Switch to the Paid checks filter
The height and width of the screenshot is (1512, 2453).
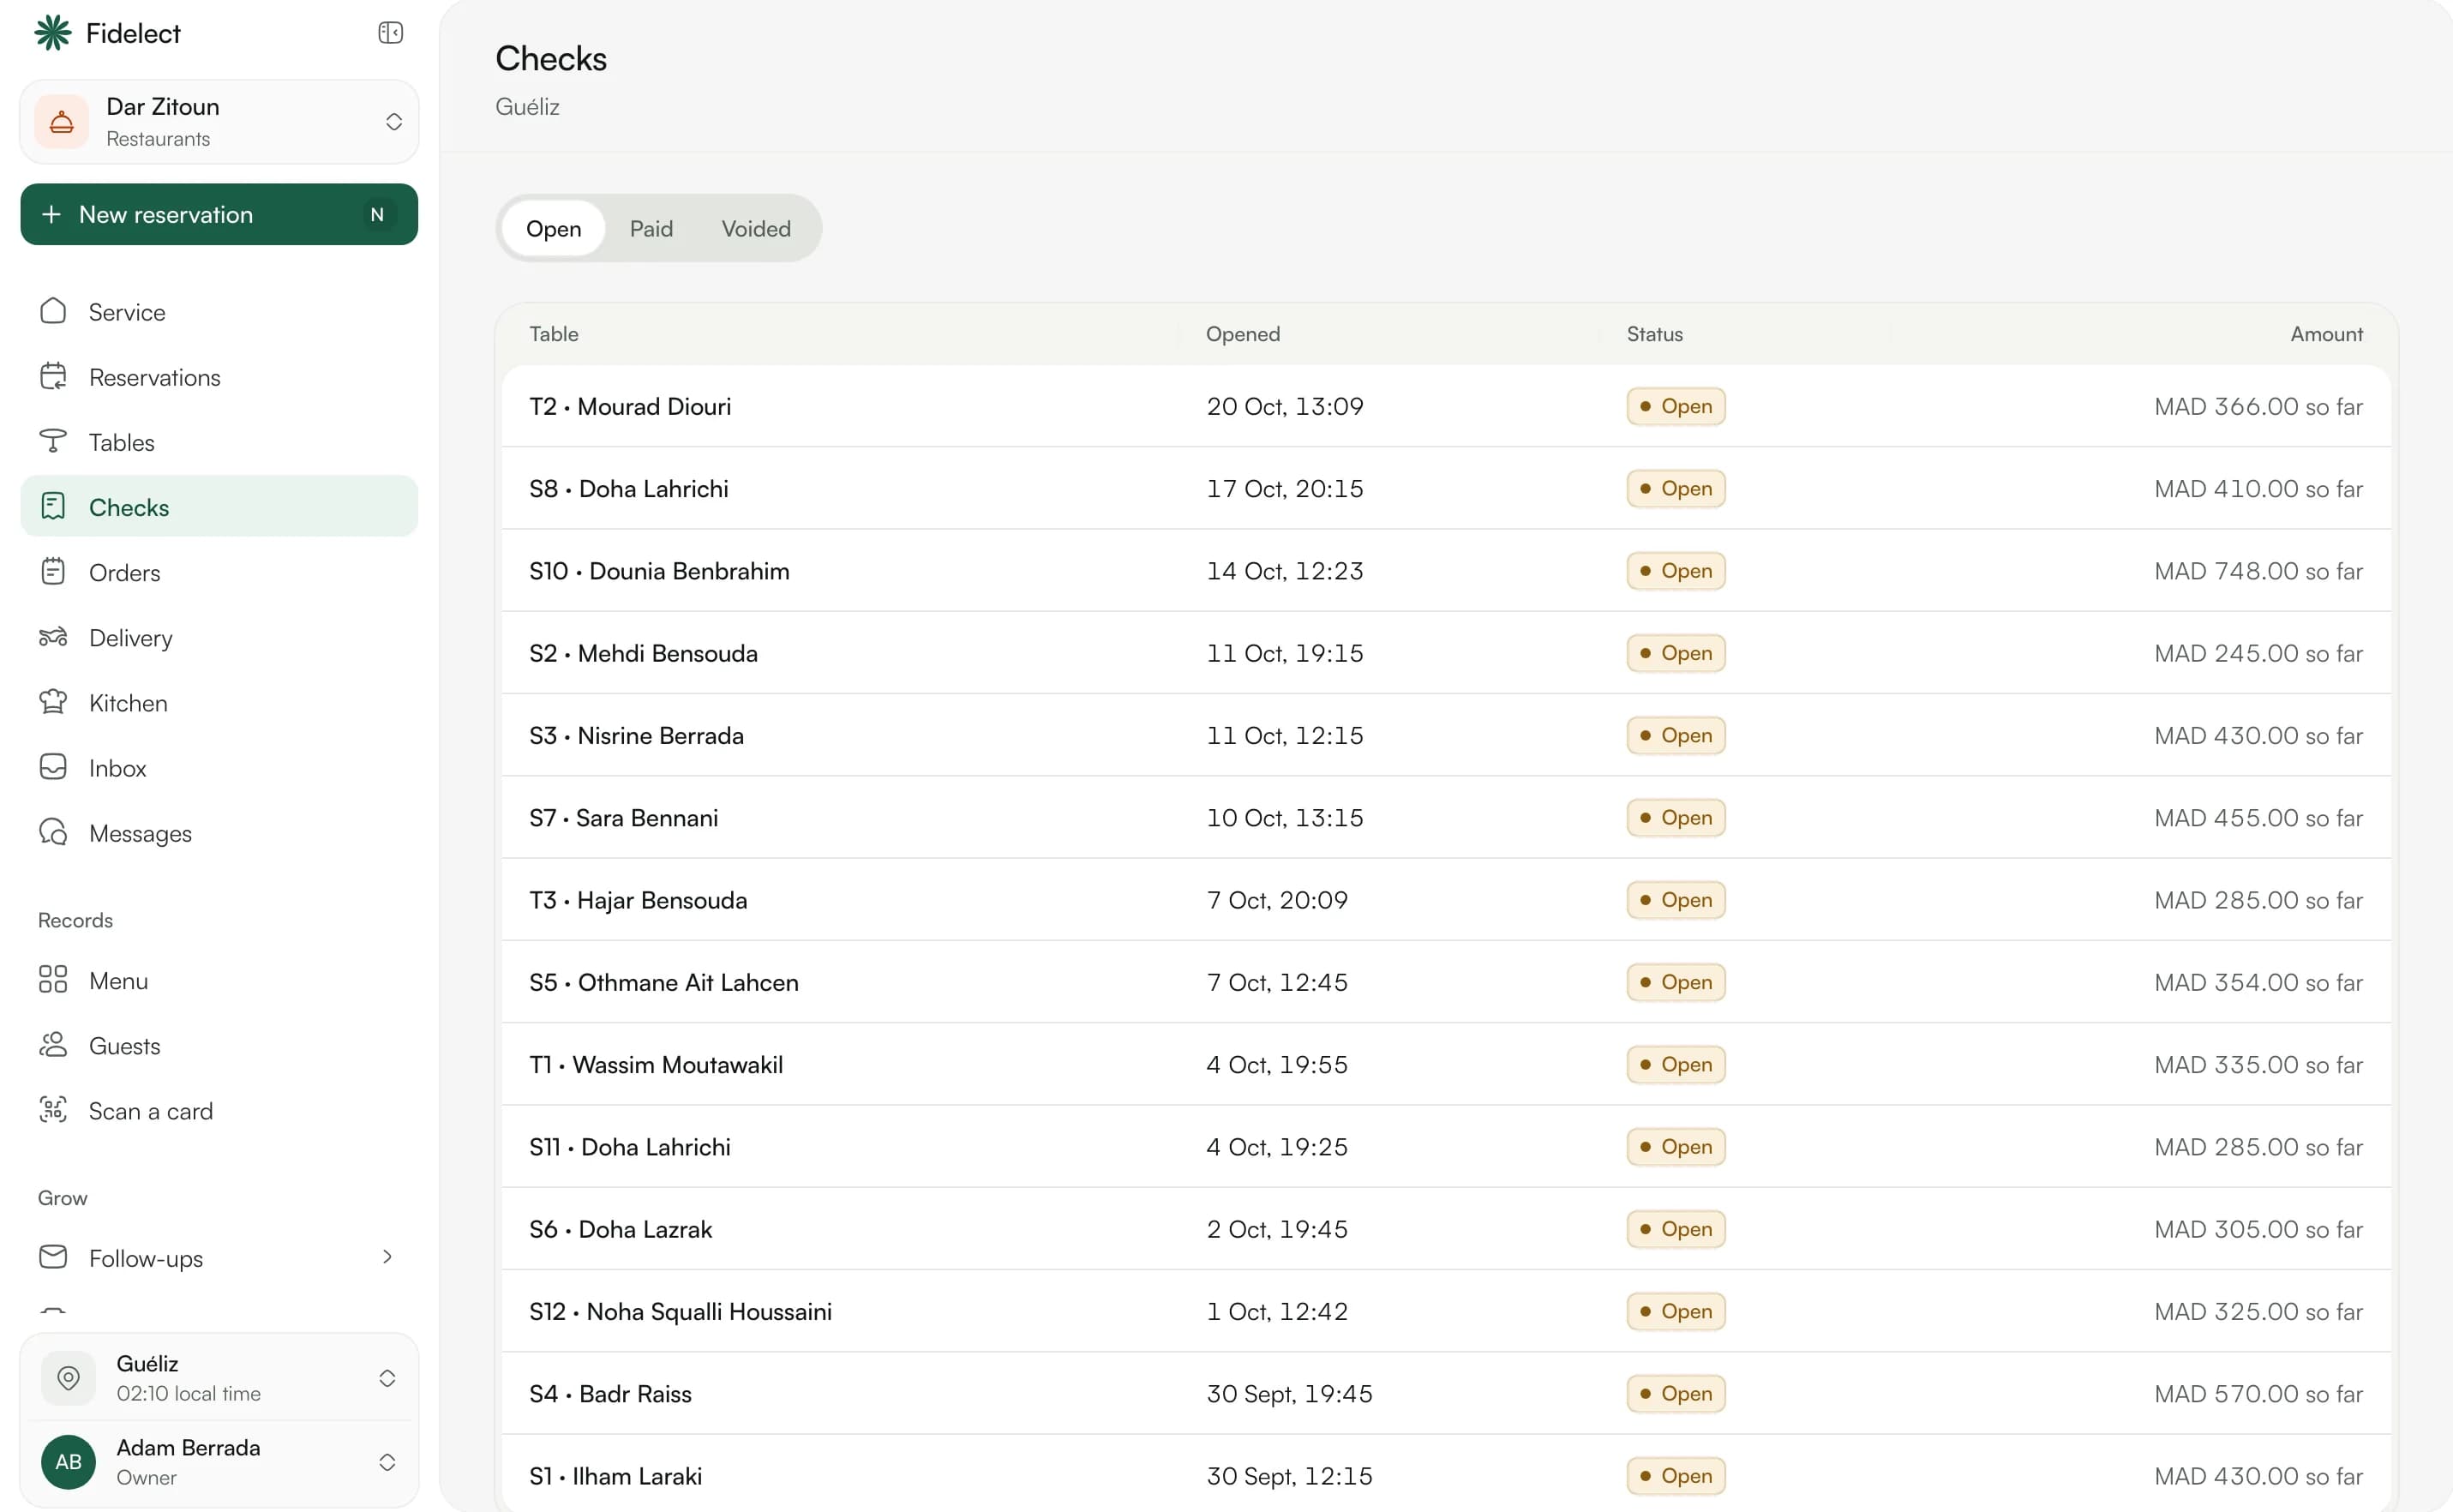(651, 228)
